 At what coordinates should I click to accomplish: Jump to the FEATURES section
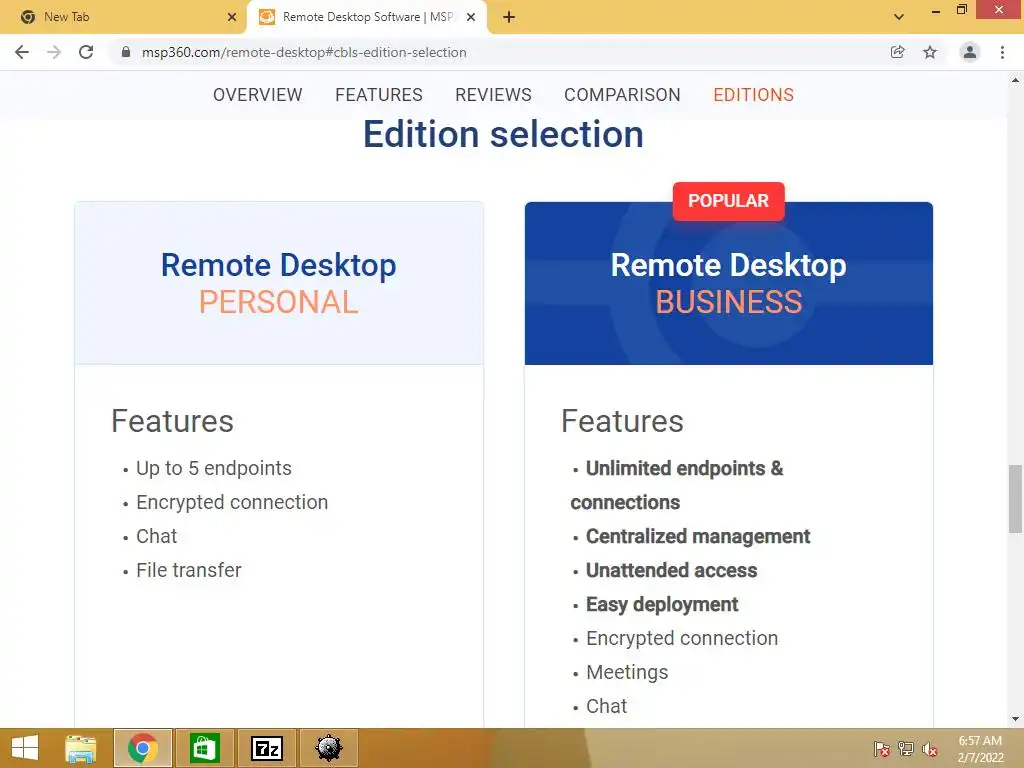click(379, 95)
